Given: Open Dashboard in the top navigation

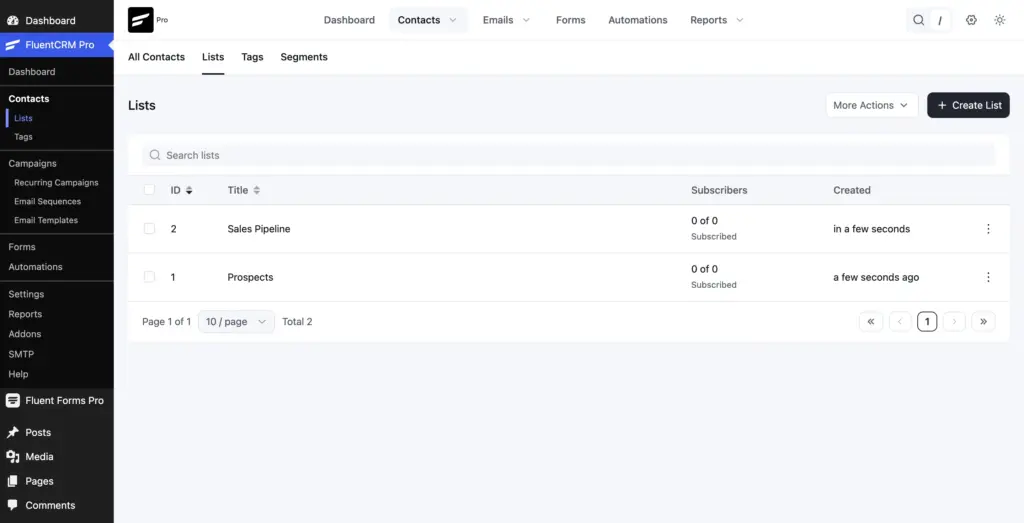Looking at the screenshot, I should coord(349,20).
